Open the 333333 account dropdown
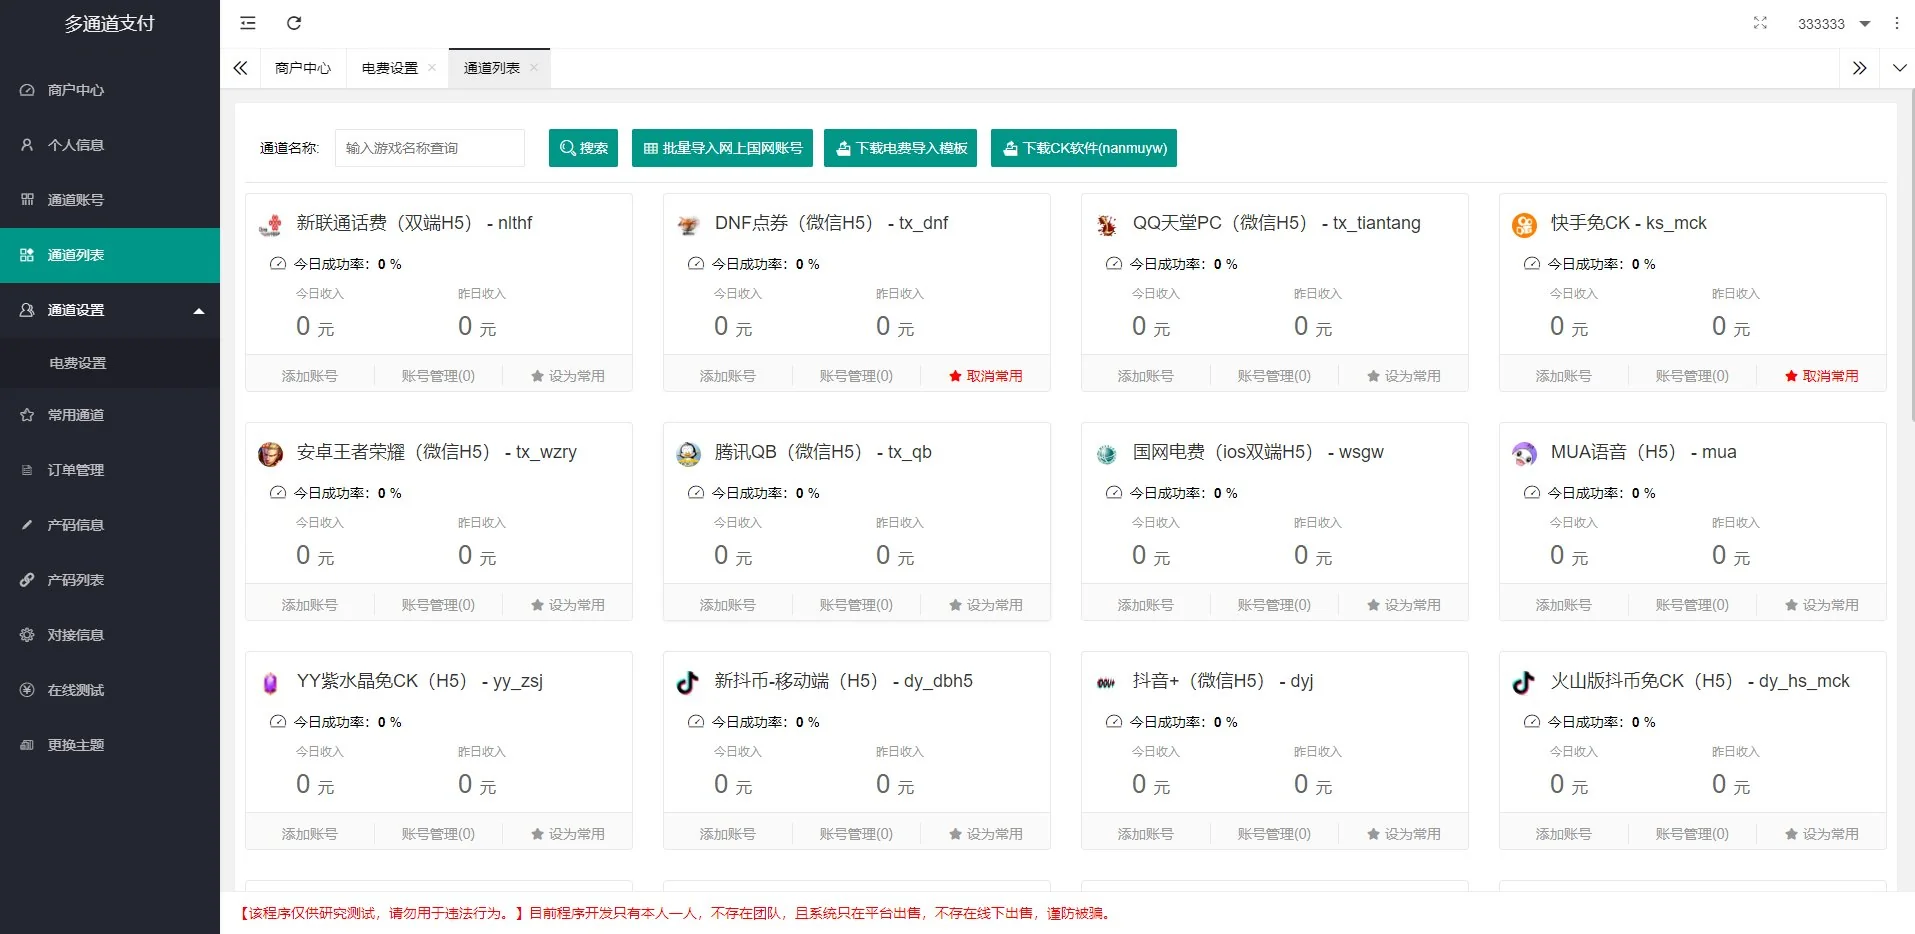The image size is (1915, 934). point(1832,23)
